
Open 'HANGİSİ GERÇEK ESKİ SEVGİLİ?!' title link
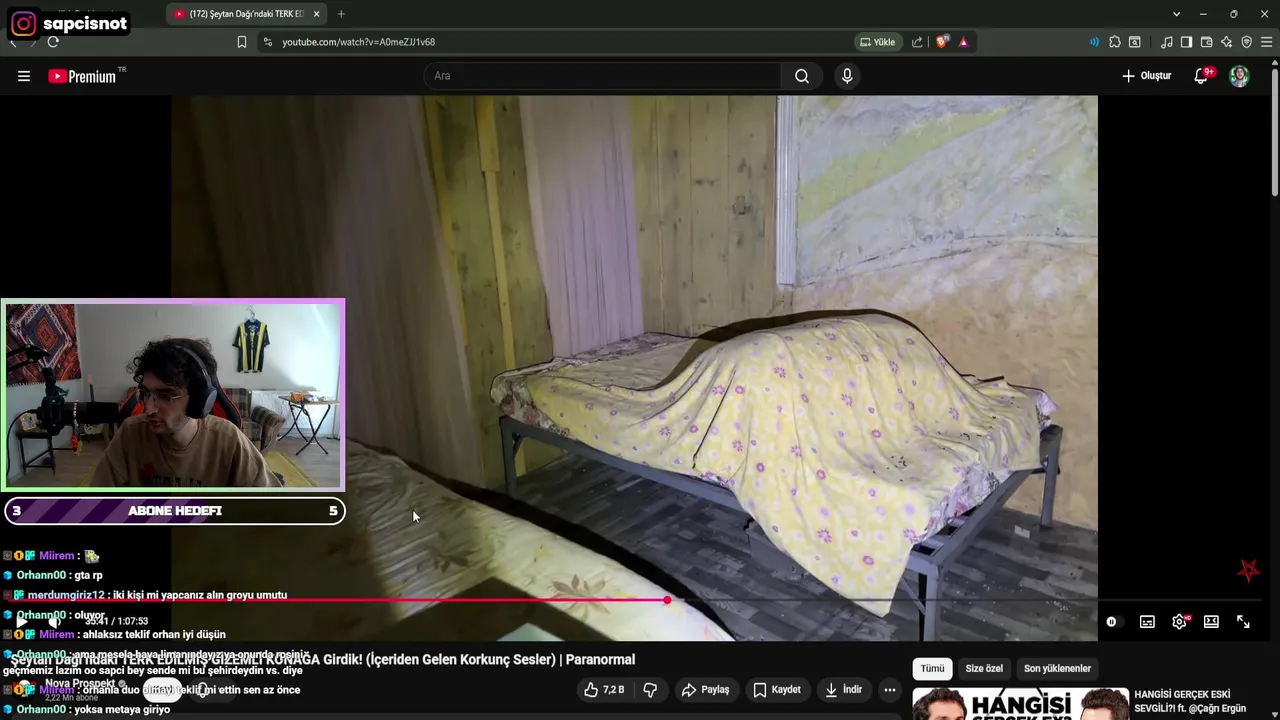[x=1190, y=701]
